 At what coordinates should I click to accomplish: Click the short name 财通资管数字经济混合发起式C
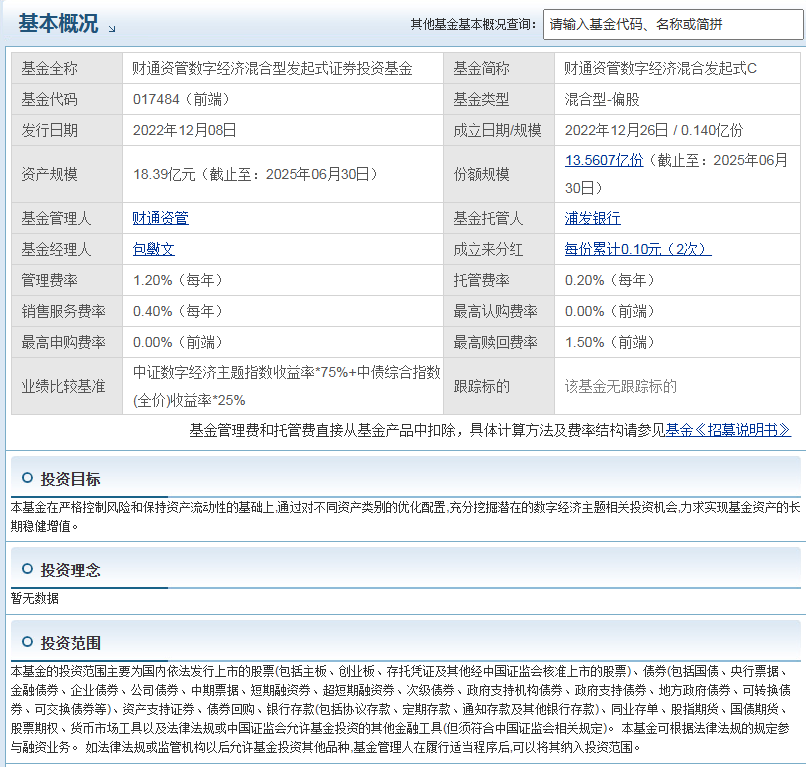[661, 68]
